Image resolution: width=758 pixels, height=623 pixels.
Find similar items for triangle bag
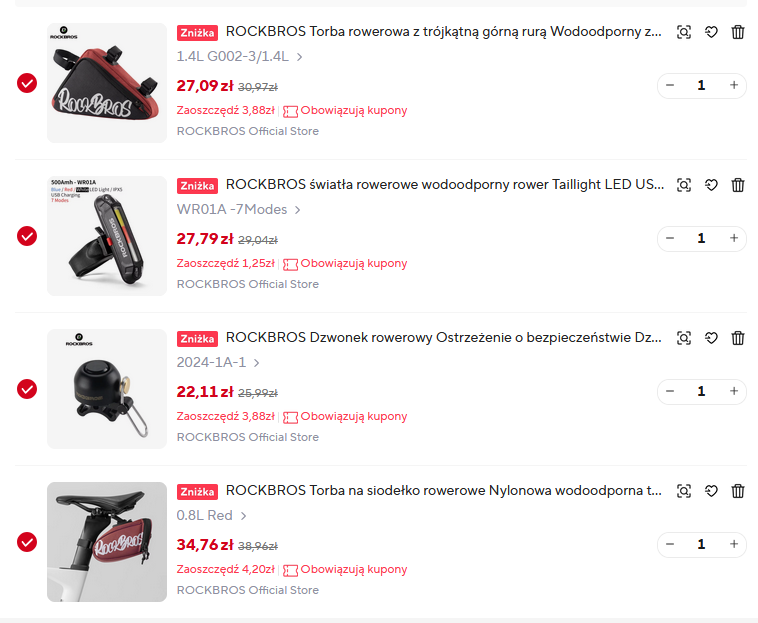[x=684, y=32]
